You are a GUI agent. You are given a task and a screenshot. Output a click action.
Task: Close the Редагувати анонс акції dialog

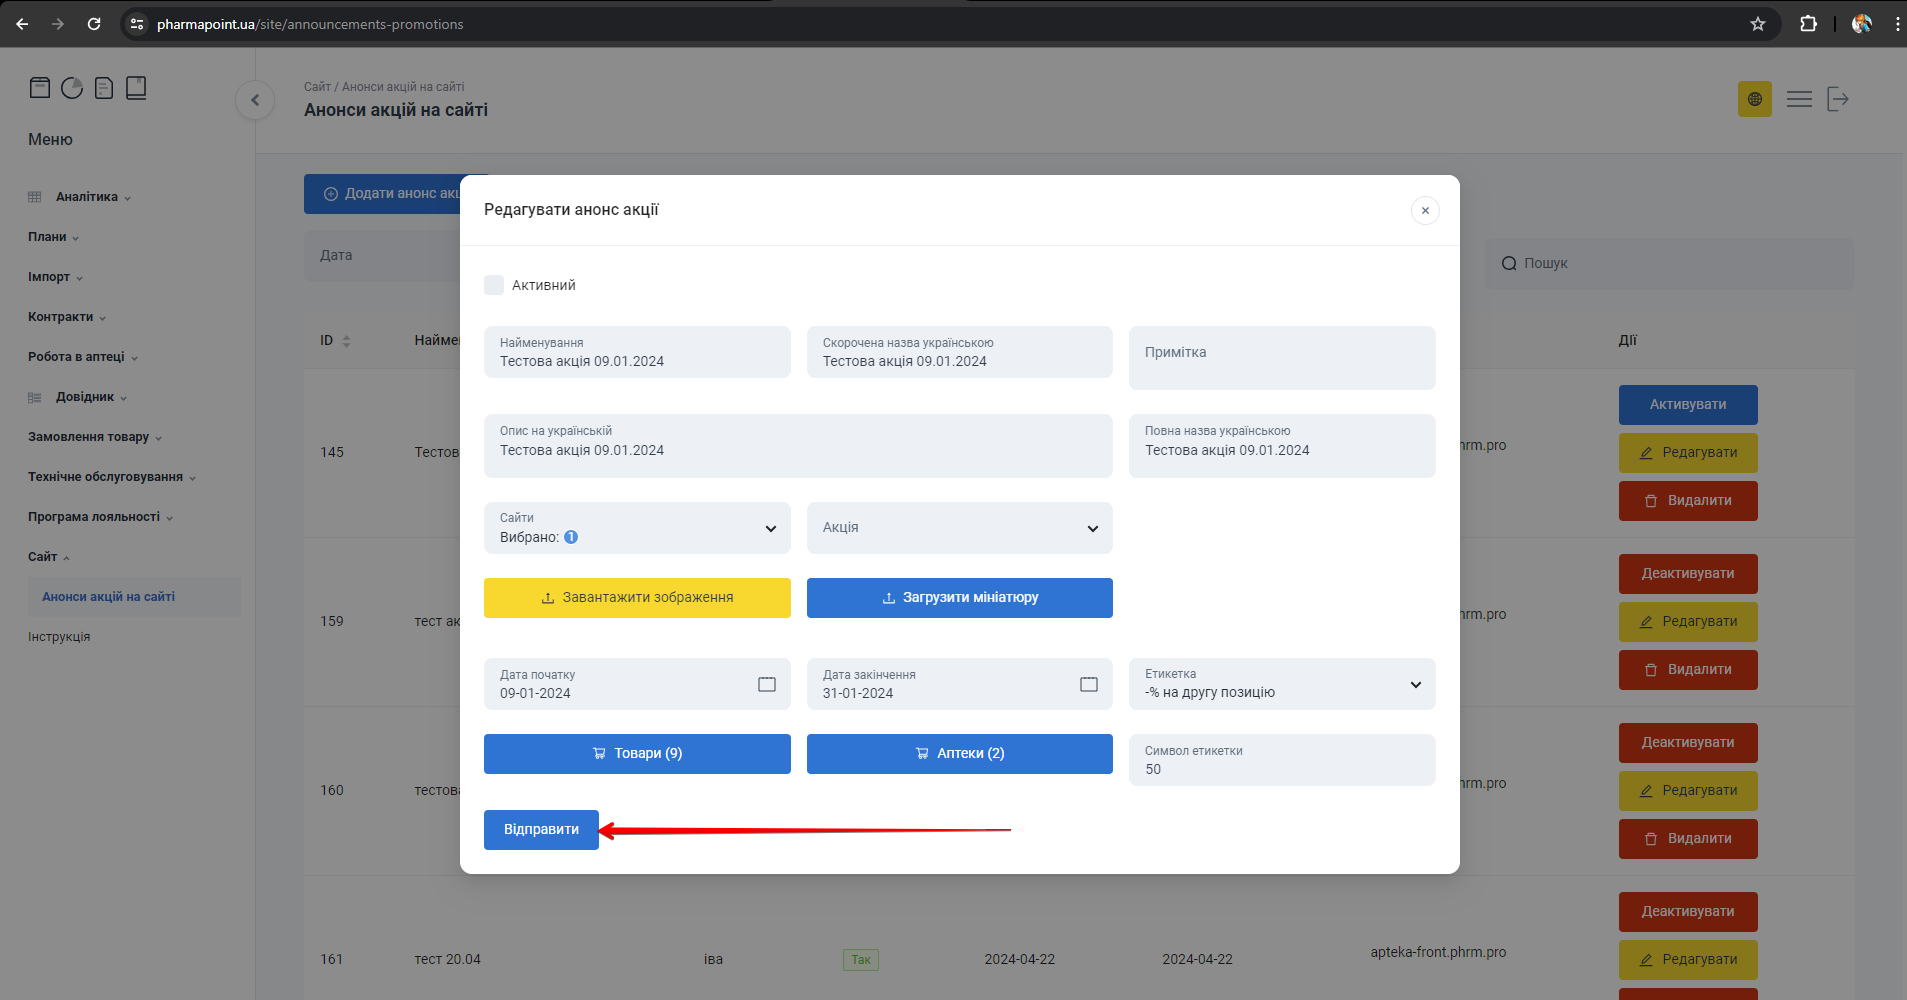[1424, 210]
